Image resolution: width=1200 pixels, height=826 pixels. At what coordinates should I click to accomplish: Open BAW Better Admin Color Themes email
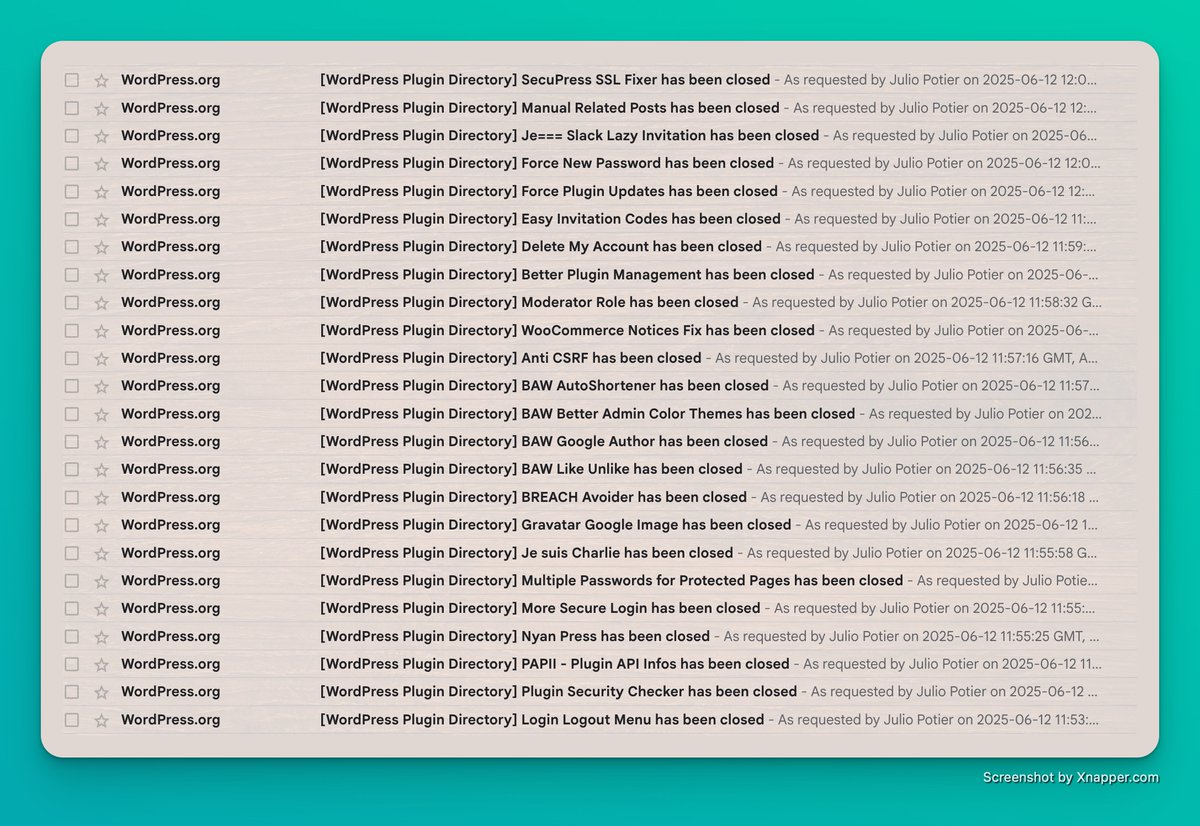click(x=588, y=414)
